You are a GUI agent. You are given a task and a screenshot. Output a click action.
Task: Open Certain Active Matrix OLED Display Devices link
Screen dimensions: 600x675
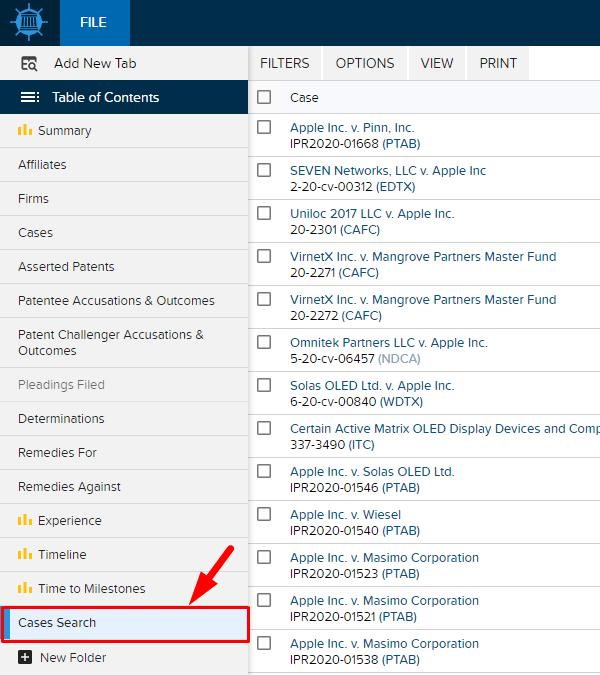coord(445,429)
